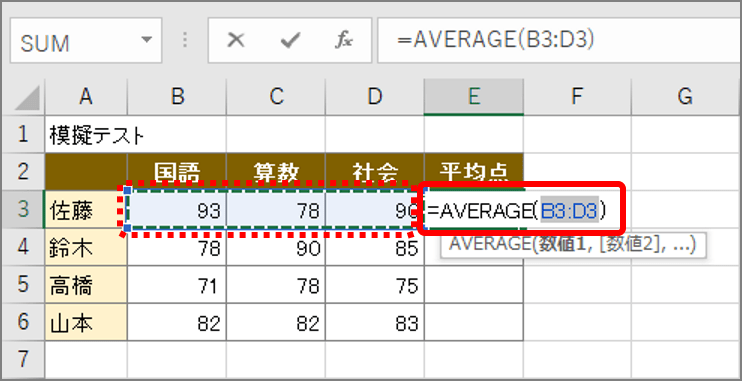Open Insert Function via the fx icon

coord(344,41)
